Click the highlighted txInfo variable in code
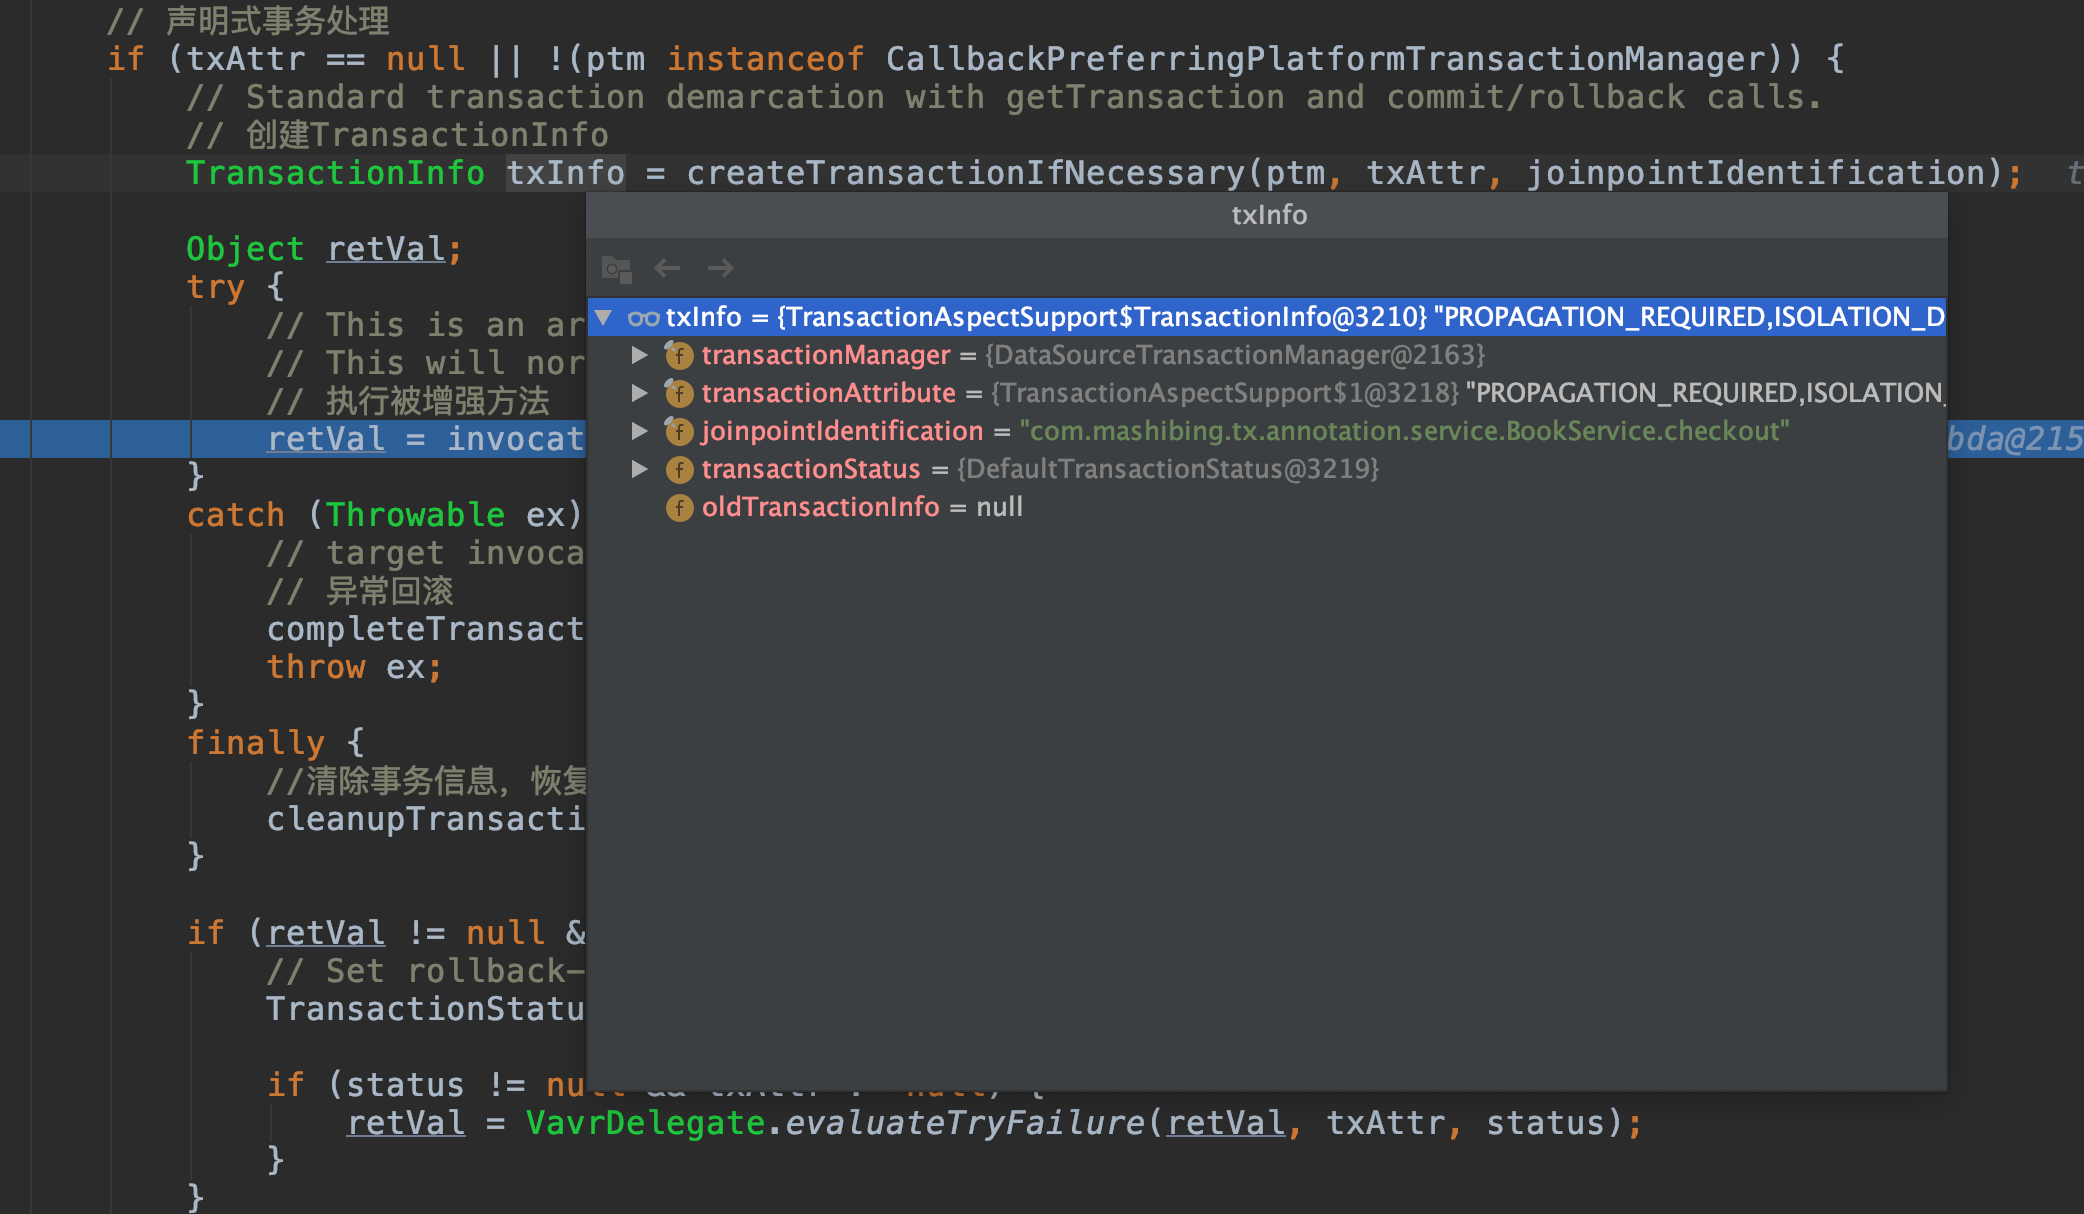This screenshot has height=1214, width=2084. (x=565, y=173)
